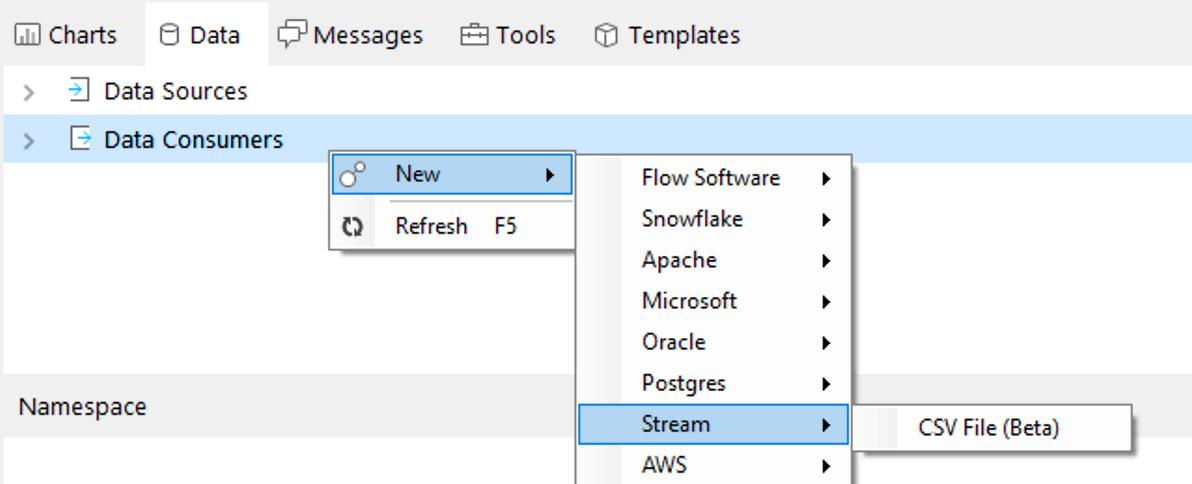This screenshot has width=1192, height=484.
Task: Open the Tools tab
Action: [x=508, y=35]
